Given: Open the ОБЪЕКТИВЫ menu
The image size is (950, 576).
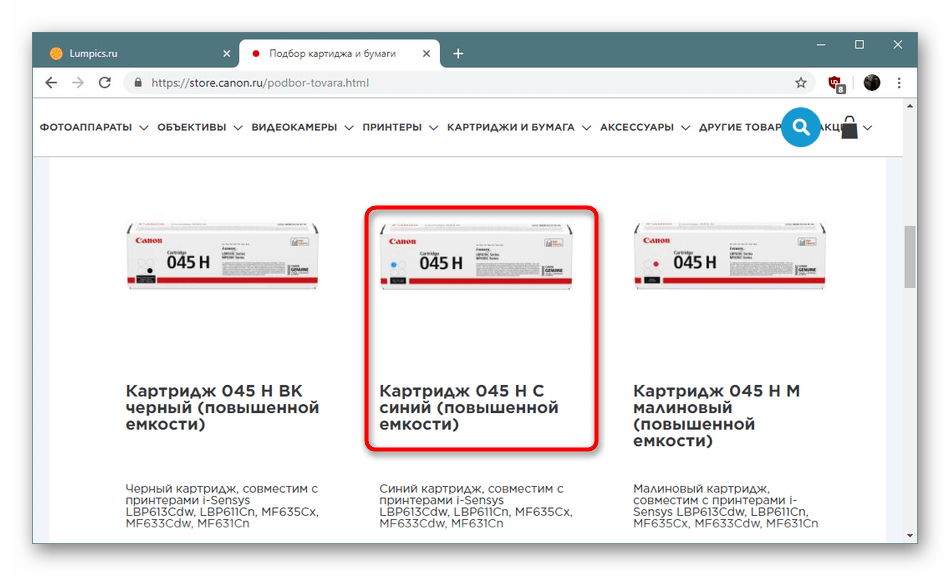Looking at the screenshot, I should click(192, 127).
